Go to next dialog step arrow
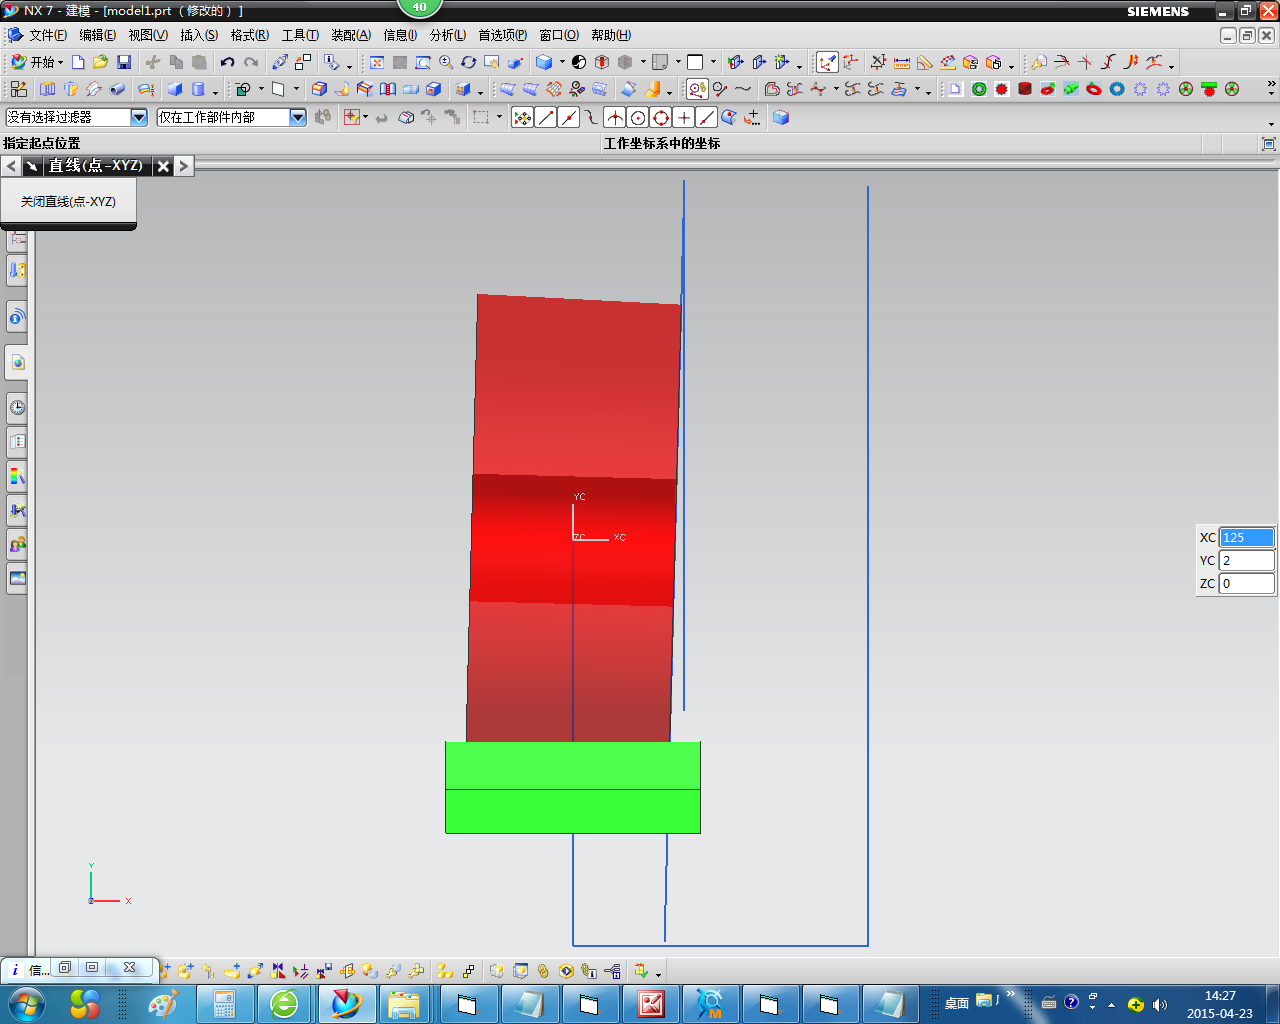 184,166
